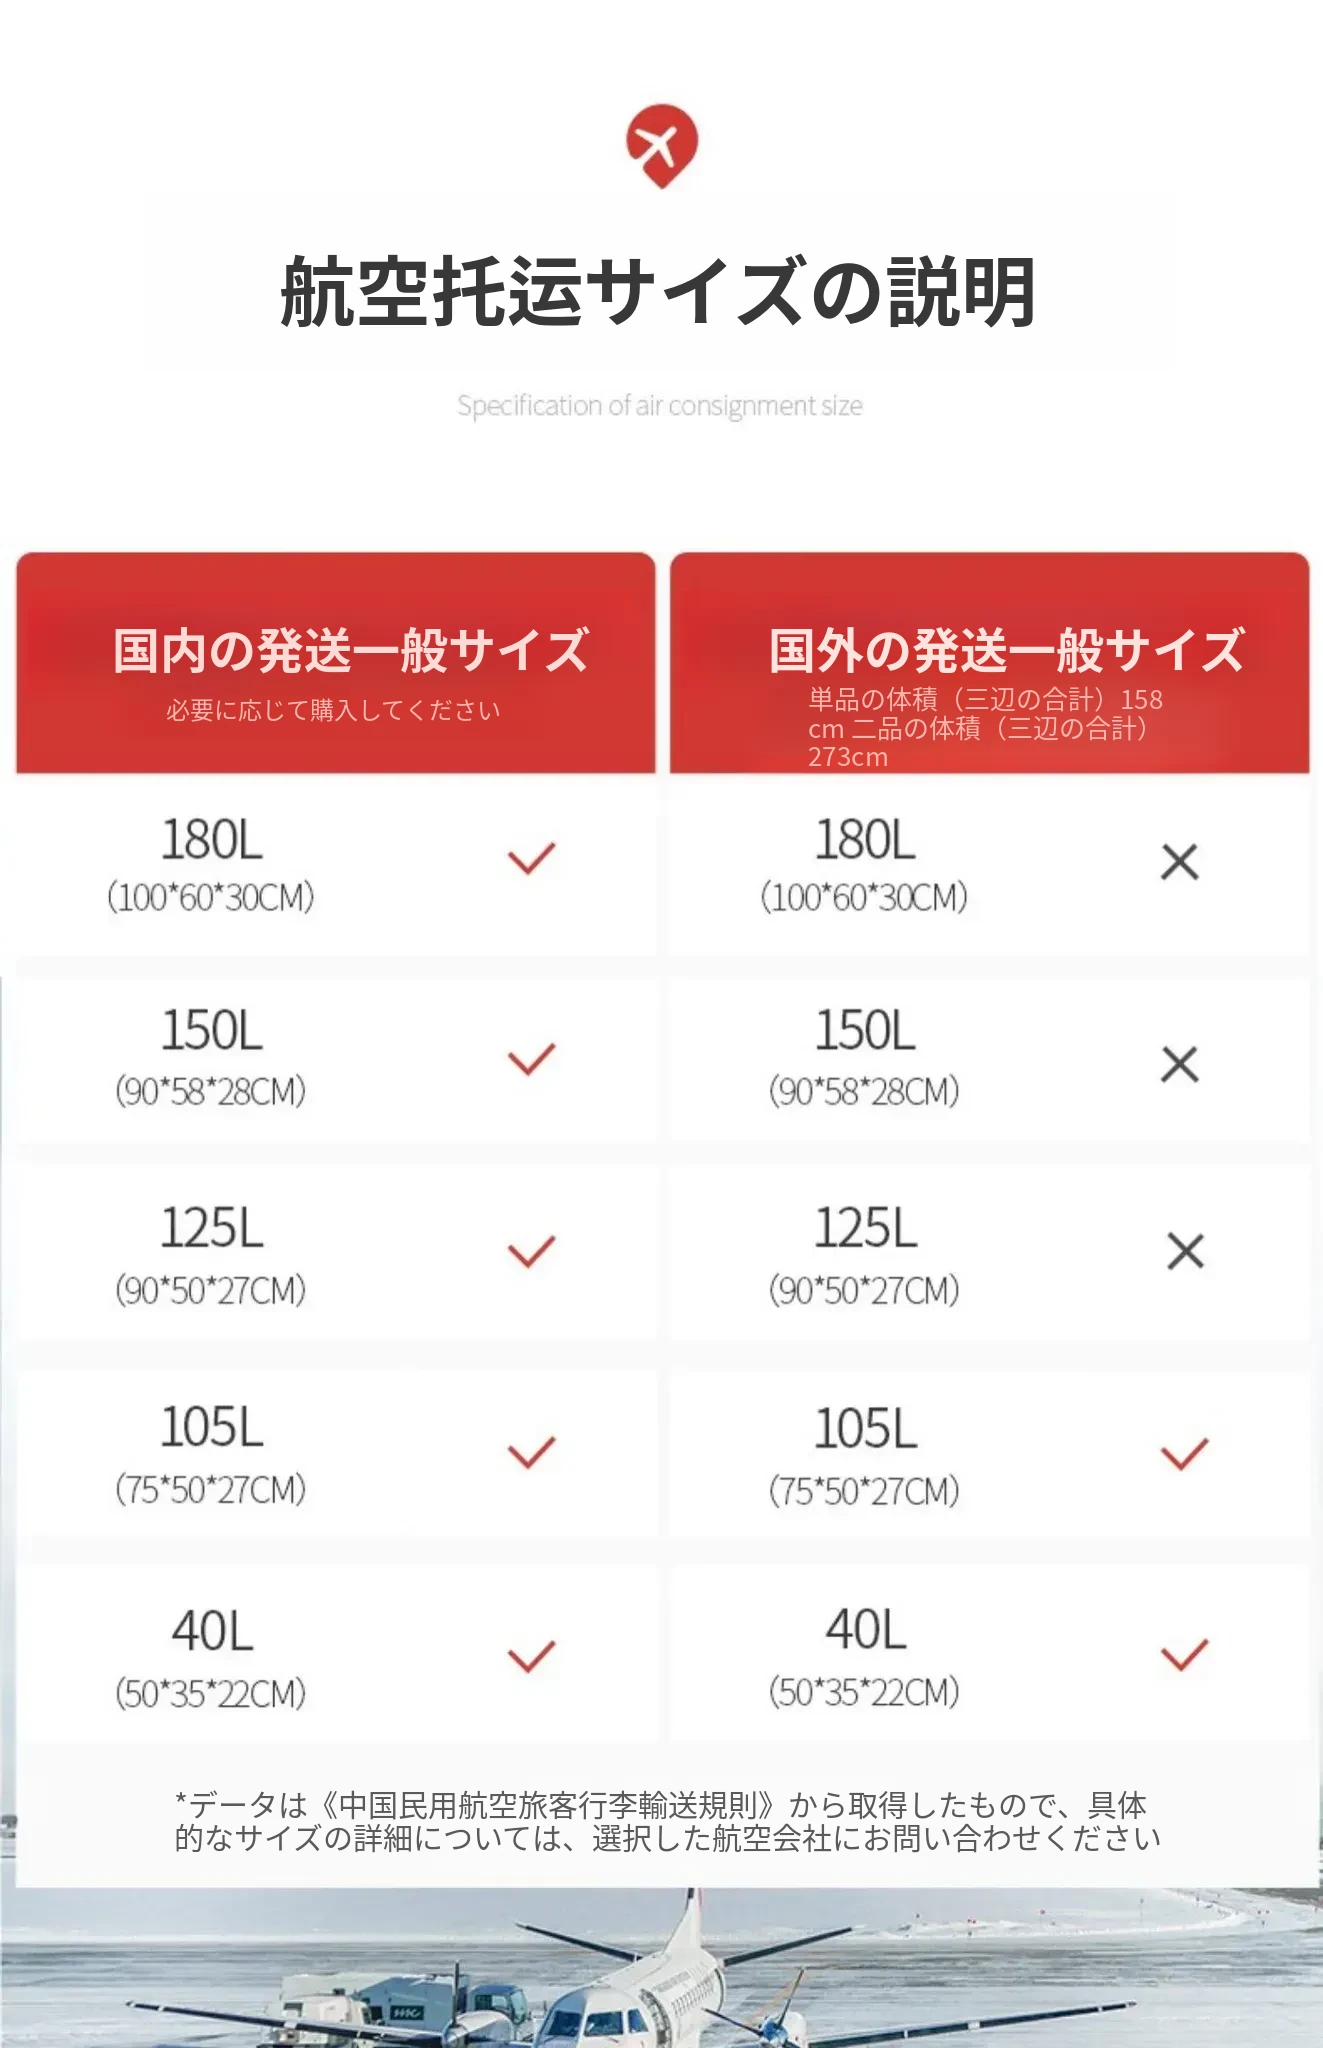Click the footnote about 中国民用航空旅客行李輸送規則
The width and height of the screenshot is (1323, 2048).
[667, 1821]
